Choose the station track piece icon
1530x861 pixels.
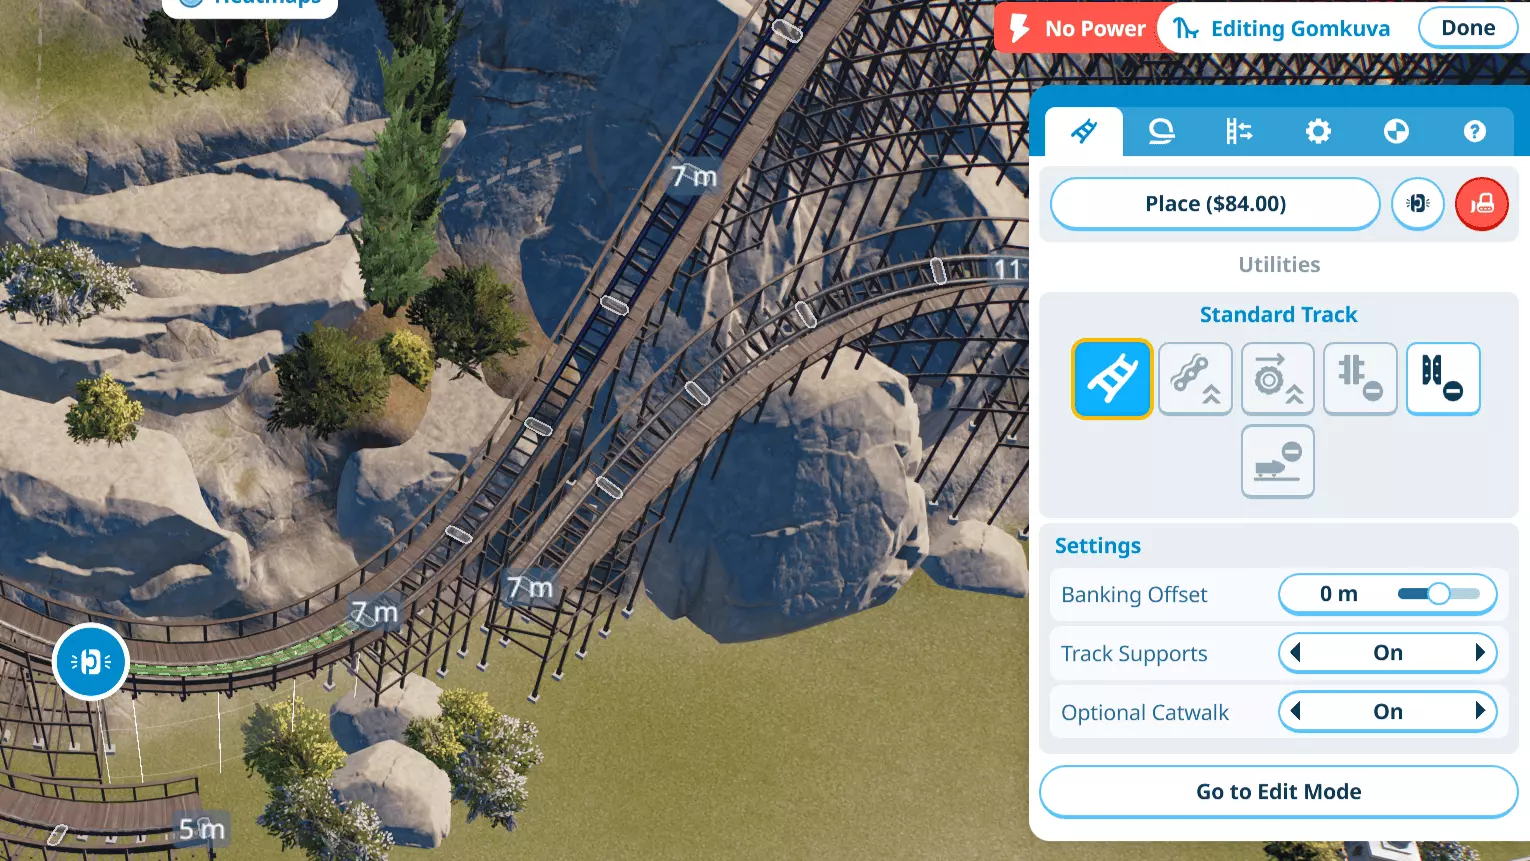1278,461
